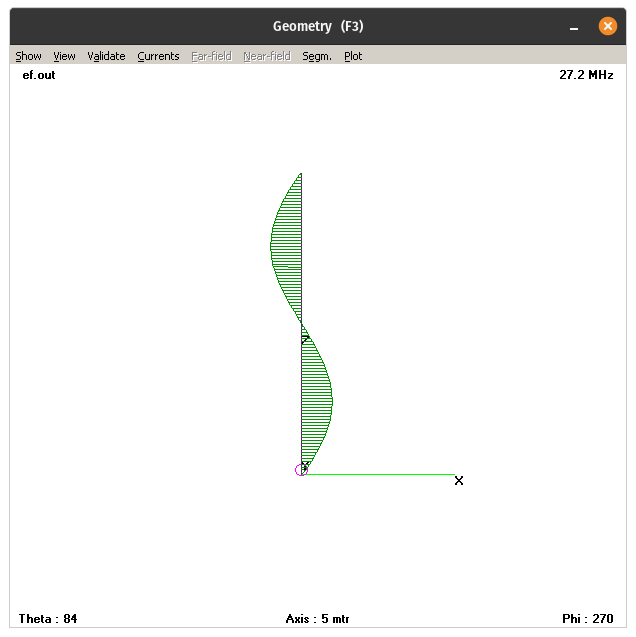
Task: Click the Theta : 84 readout
Action: coord(48,619)
